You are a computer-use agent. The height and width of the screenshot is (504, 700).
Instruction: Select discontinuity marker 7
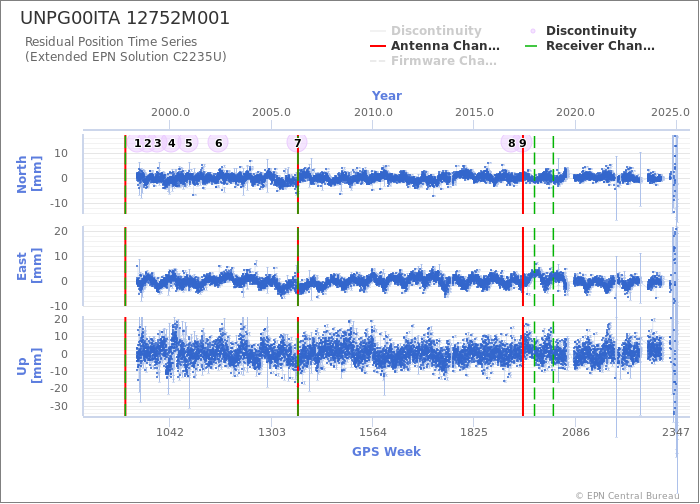(x=297, y=143)
